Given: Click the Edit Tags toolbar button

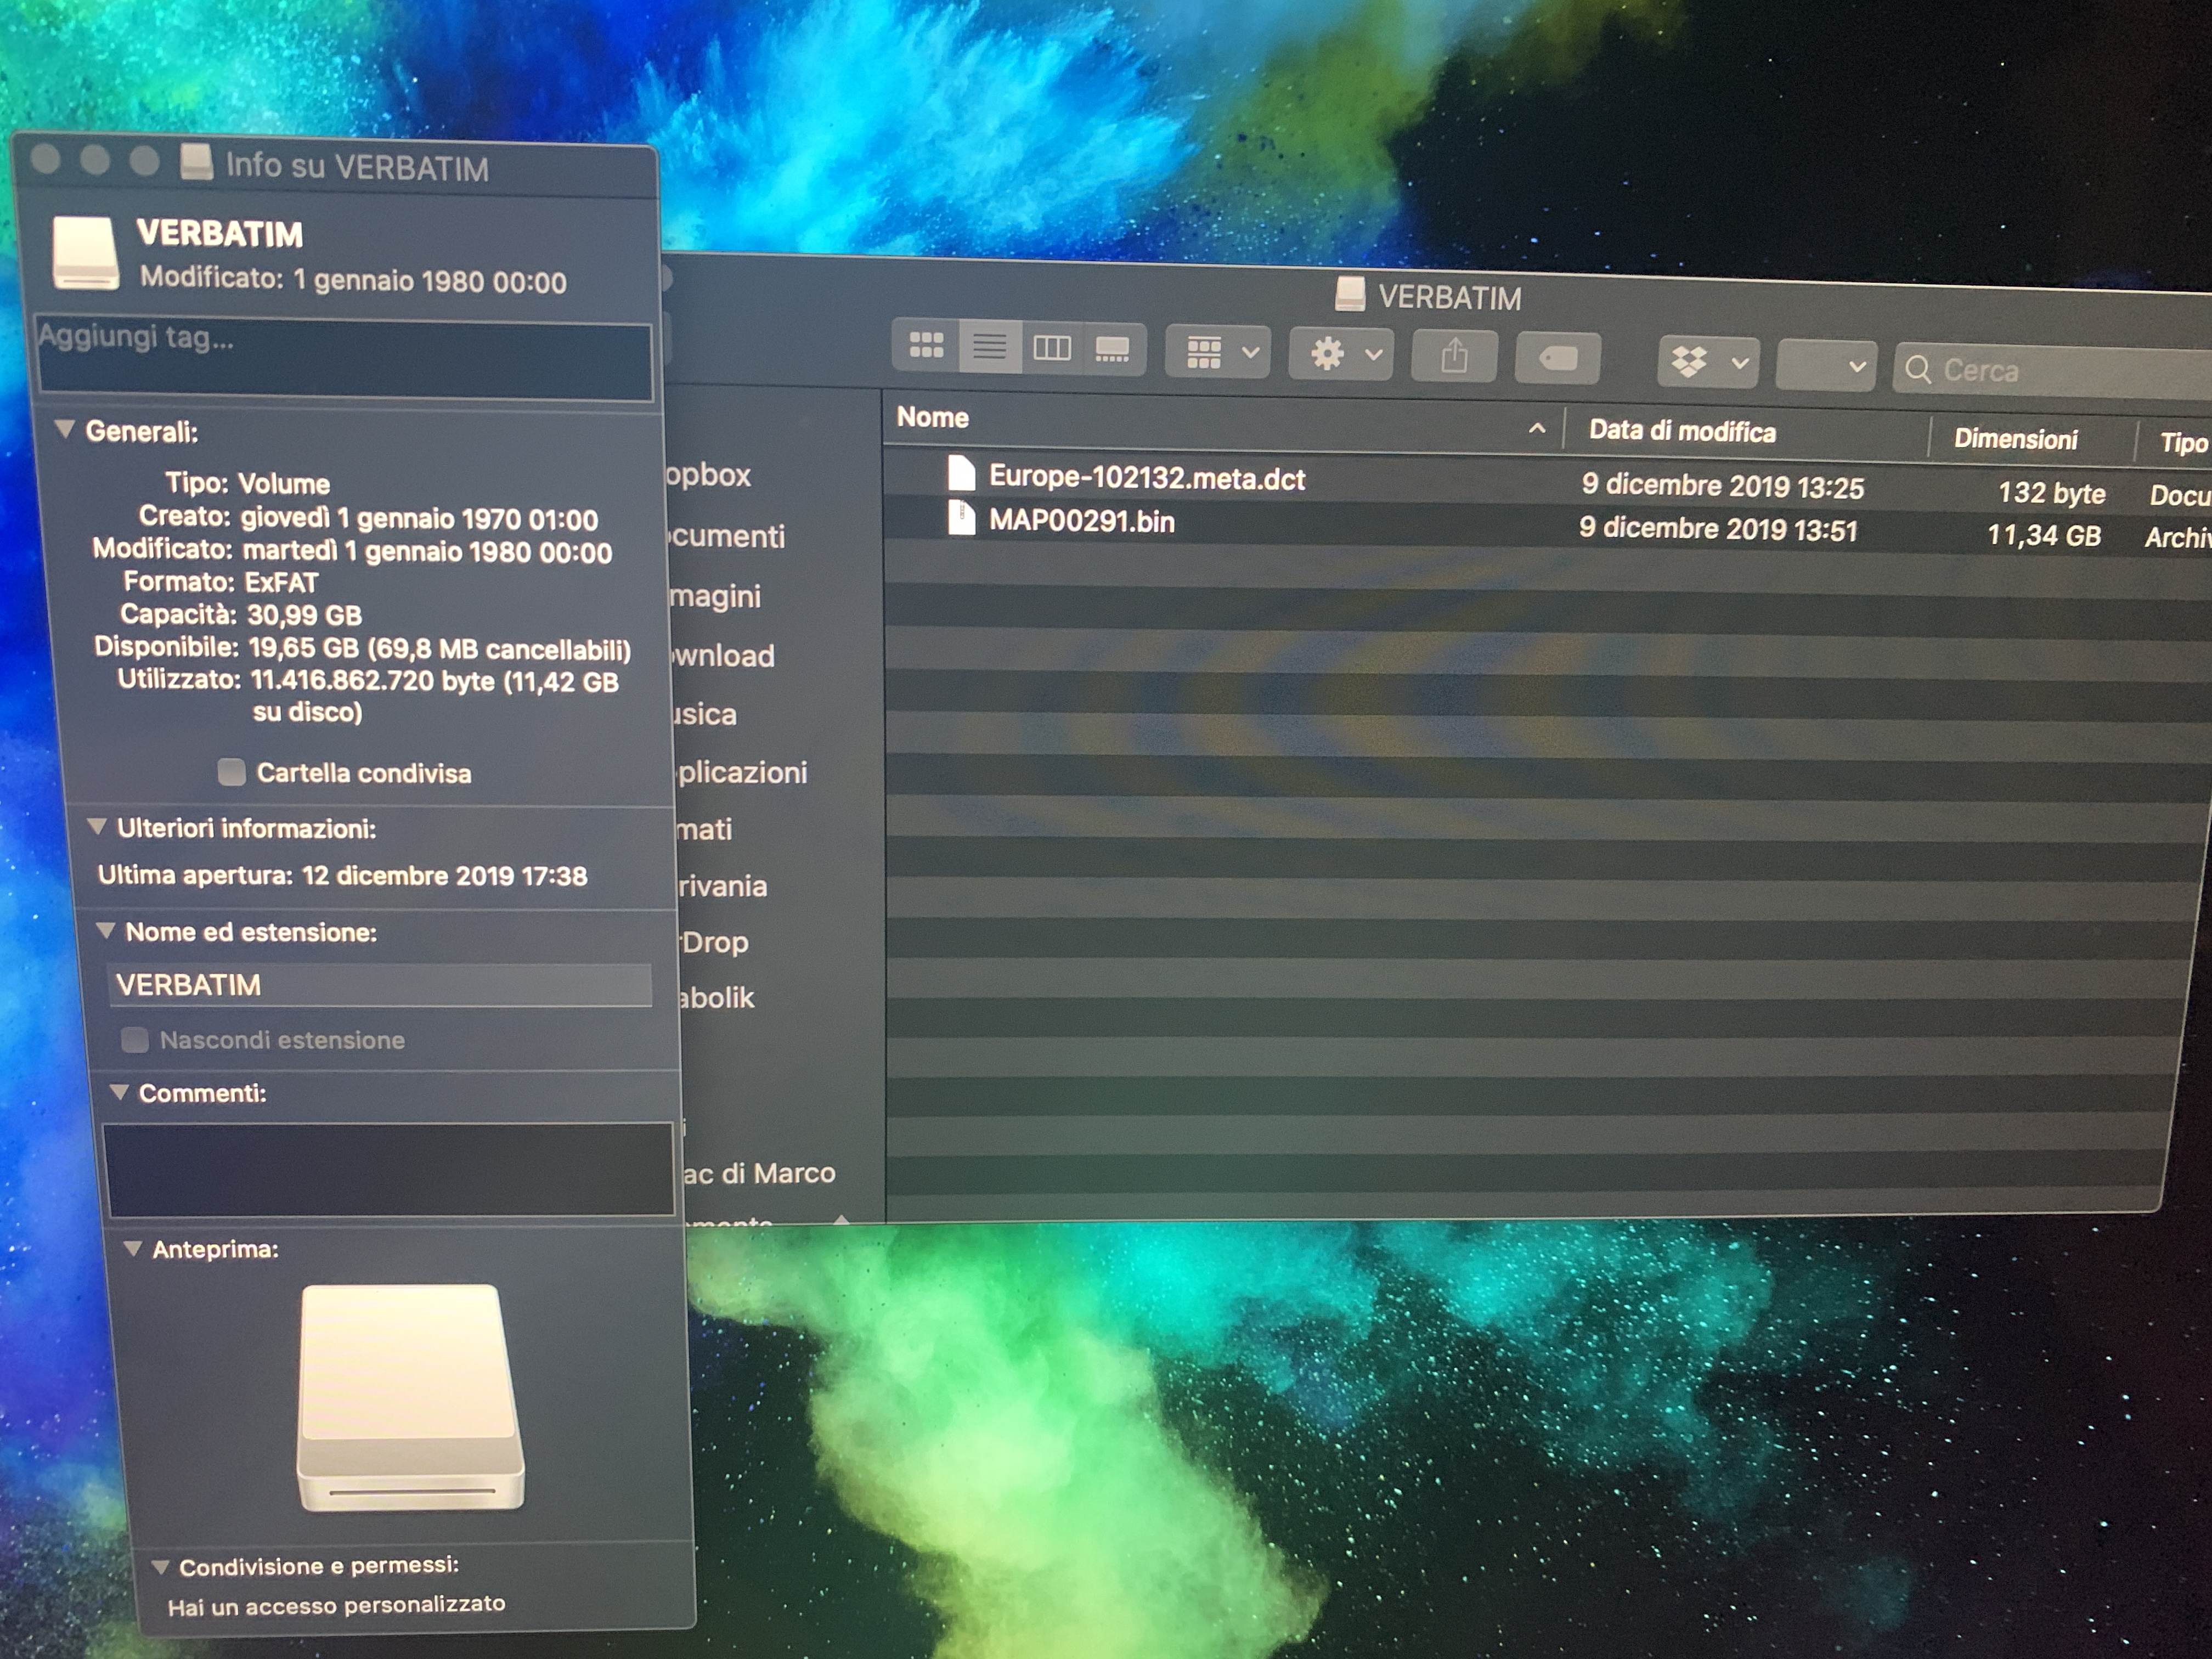Looking at the screenshot, I should pyautogui.click(x=1558, y=358).
